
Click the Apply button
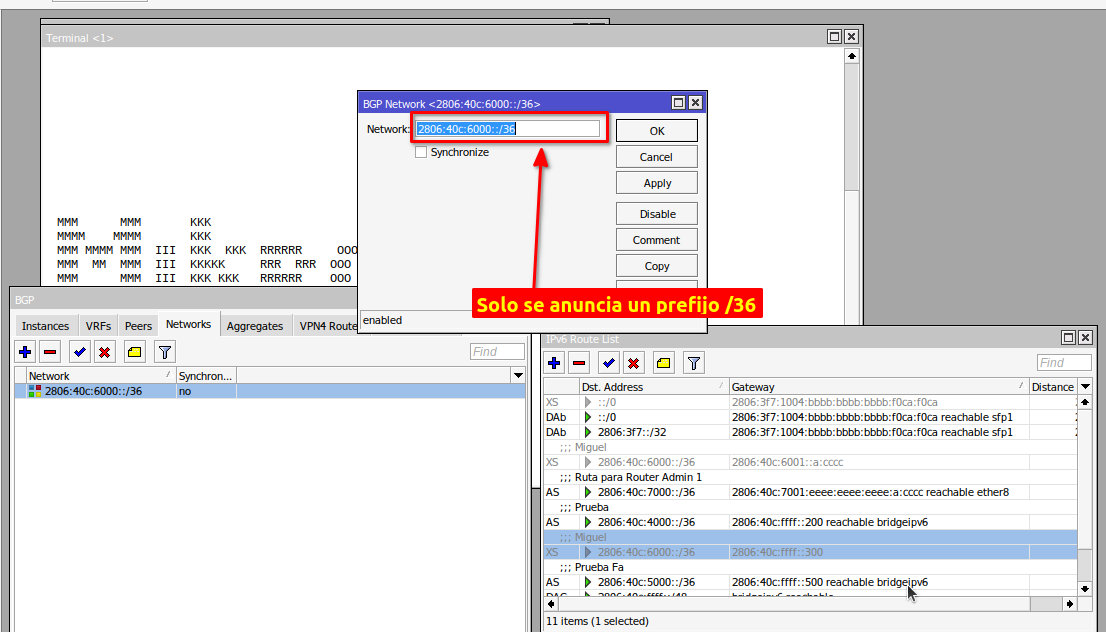(x=656, y=183)
